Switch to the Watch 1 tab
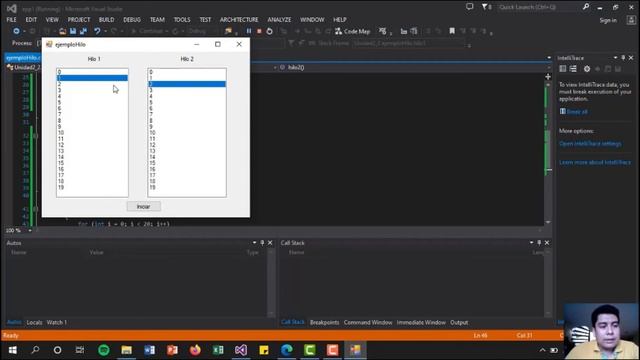The height and width of the screenshot is (360, 640). click(57, 322)
